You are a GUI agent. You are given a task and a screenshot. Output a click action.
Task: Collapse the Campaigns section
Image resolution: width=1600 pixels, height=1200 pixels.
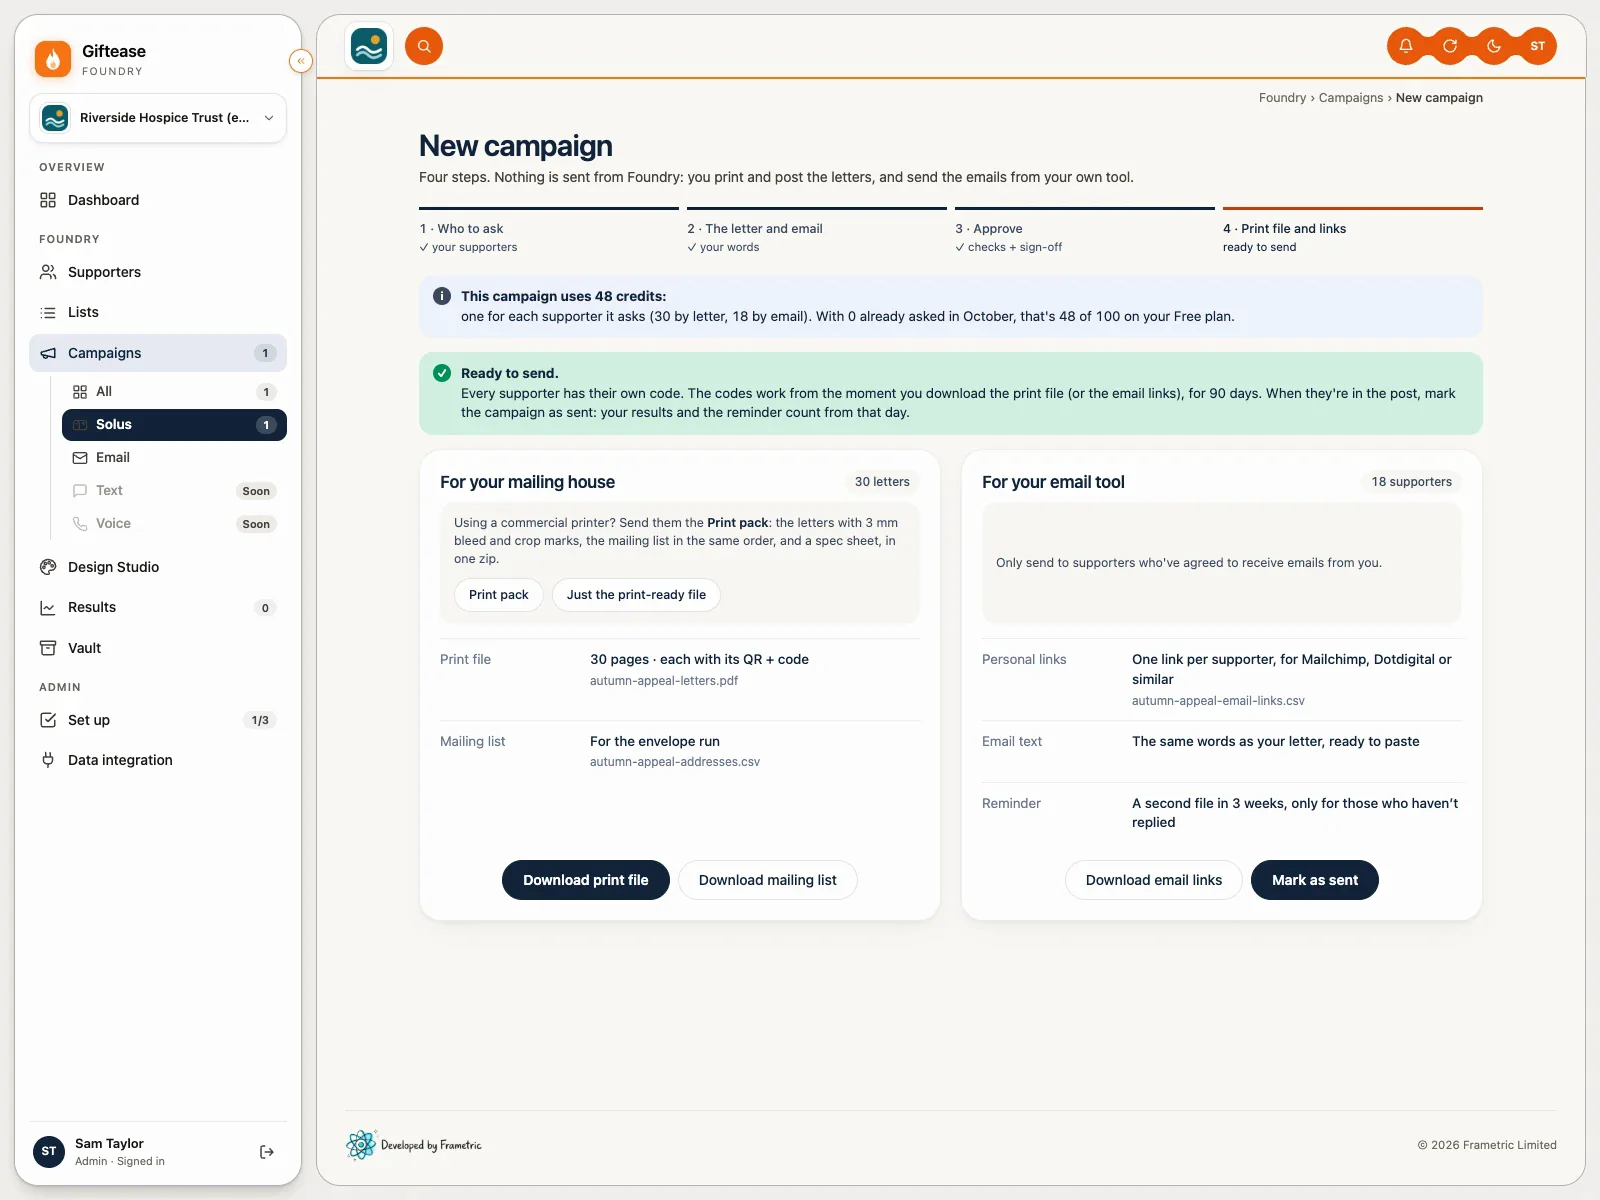point(158,353)
